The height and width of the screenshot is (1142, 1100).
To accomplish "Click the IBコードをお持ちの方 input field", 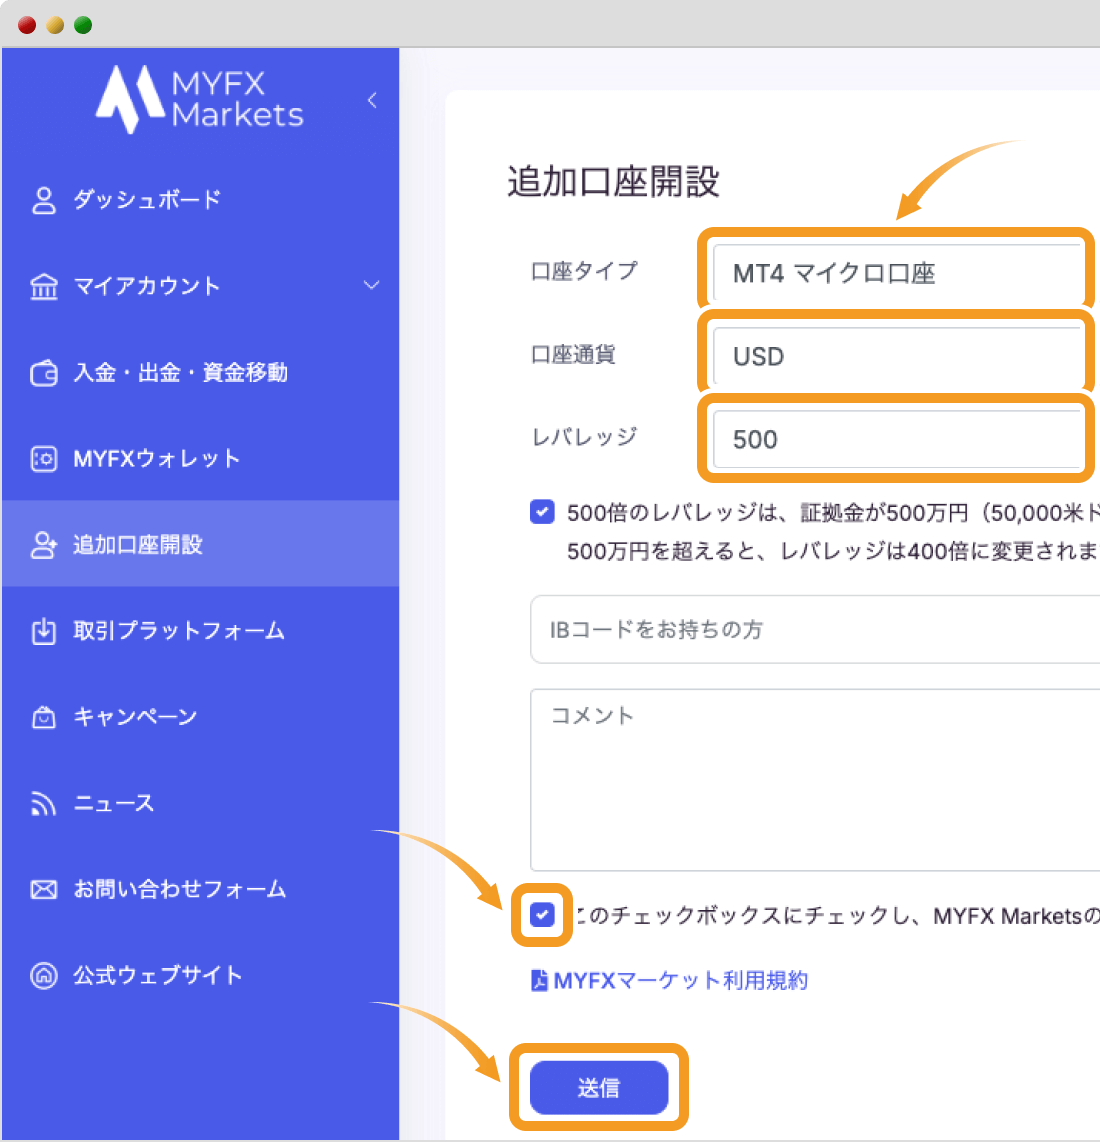I will [815, 629].
